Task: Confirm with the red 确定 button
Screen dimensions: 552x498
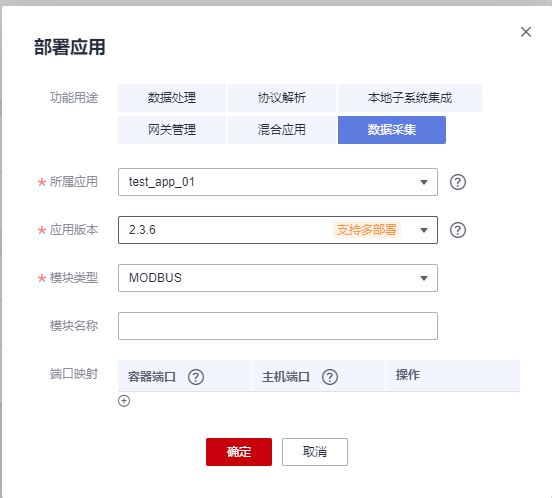Action: (x=239, y=452)
